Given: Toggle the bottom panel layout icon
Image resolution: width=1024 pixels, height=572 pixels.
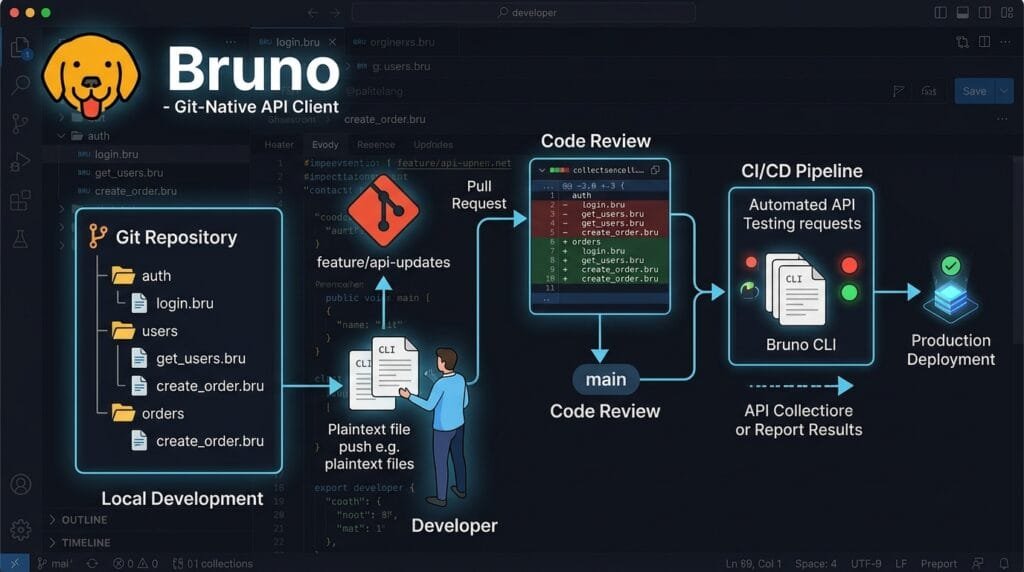Looking at the screenshot, I should pyautogui.click(x=963, y=12).
